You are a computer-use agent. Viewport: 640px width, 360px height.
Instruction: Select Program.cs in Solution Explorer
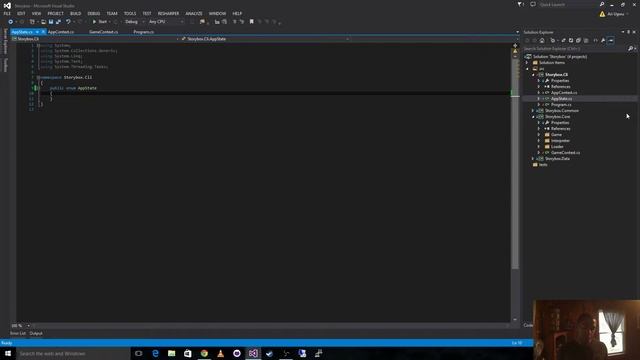coord(561,105)
